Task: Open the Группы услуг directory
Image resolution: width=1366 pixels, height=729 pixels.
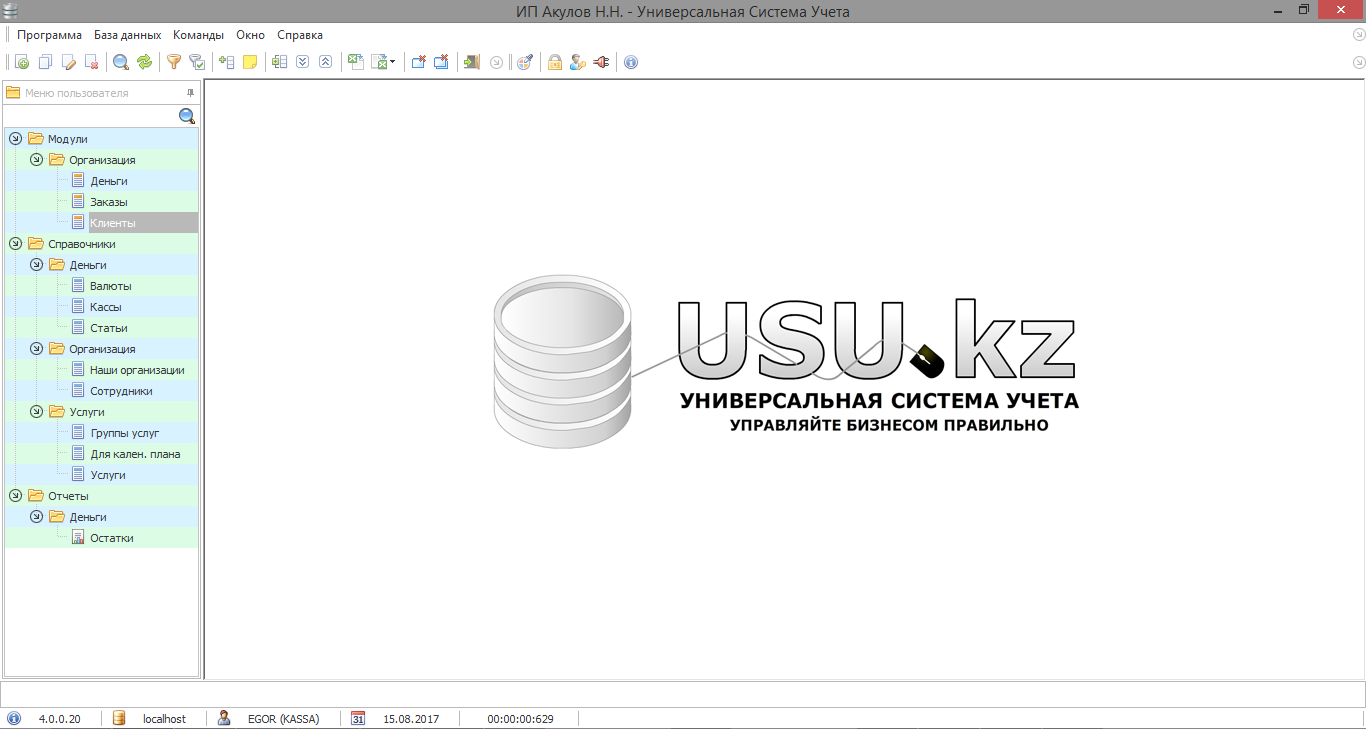Action: click(124, 433)
